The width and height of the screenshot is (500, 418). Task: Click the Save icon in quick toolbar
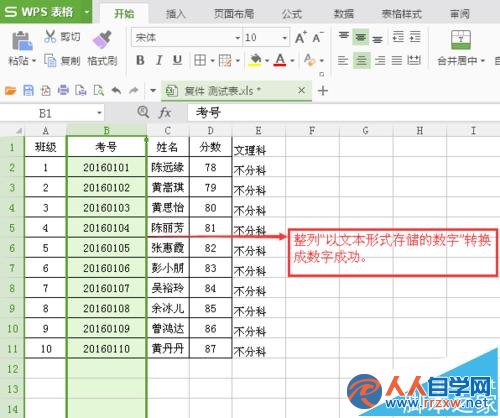click(28, 90)
